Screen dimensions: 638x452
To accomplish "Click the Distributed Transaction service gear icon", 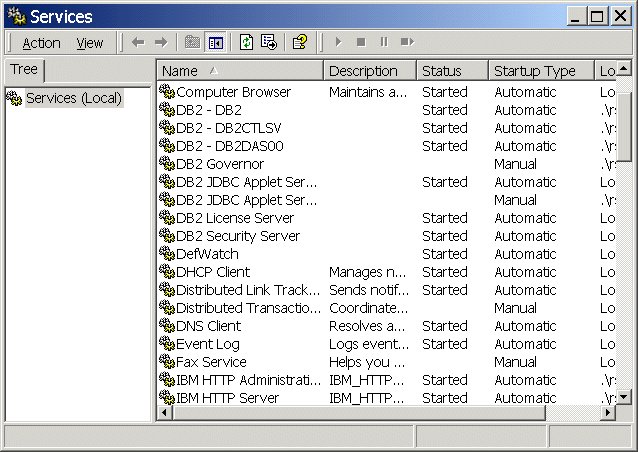I will [x=167, y=308].
